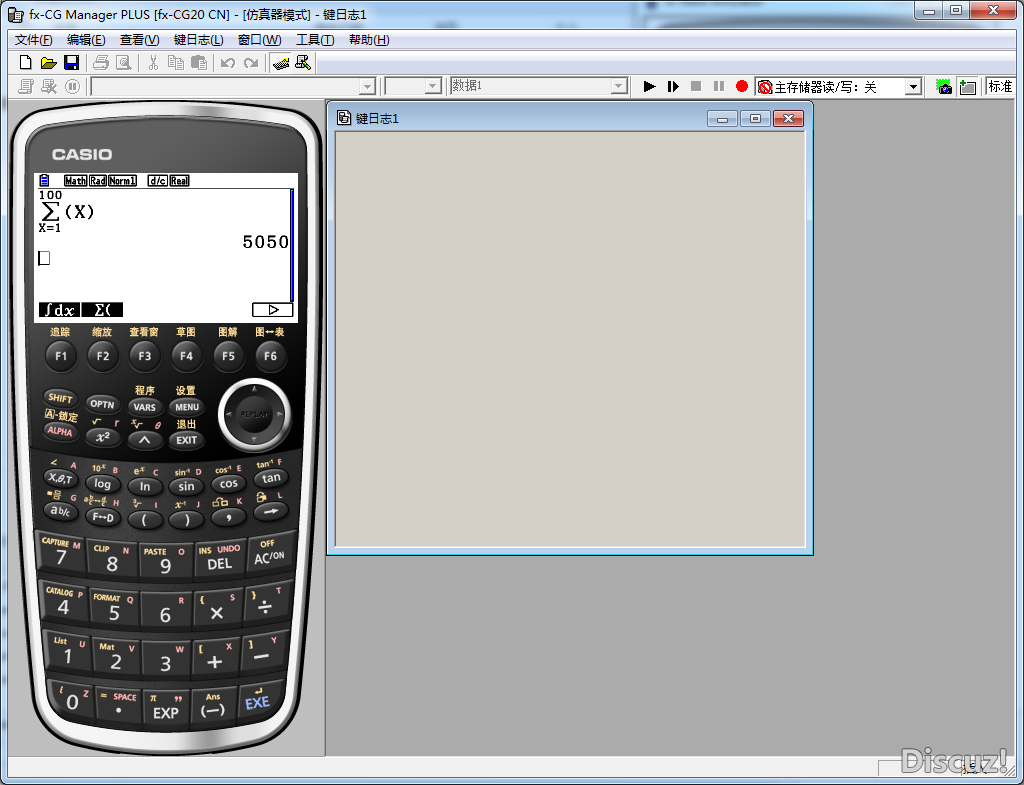Open the wide empty combo box on second toolbar
Image resolution: width=1024 pixels, height=785 pixels.
(x=367, y=86)
